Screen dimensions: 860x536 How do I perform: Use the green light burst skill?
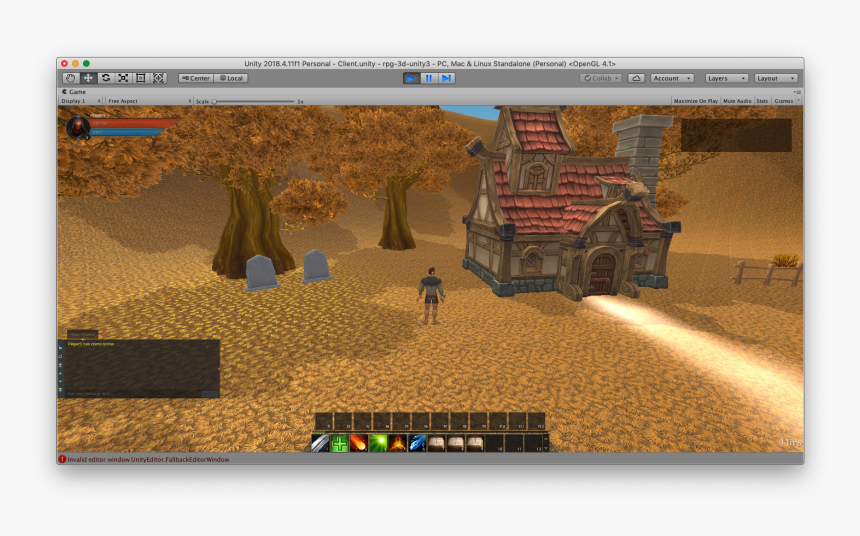[378, 443]
